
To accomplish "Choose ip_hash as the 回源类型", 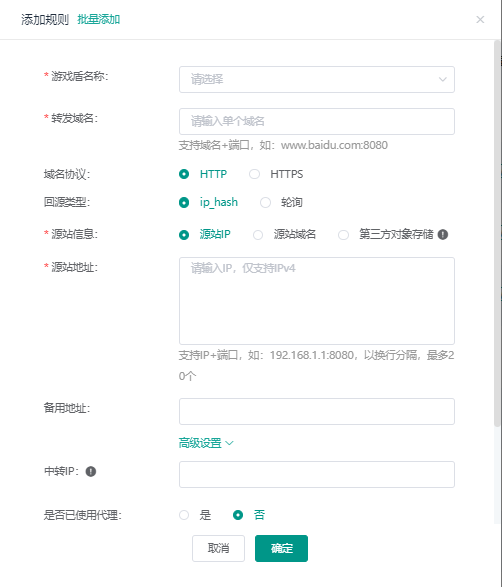I will coord(184,203).
